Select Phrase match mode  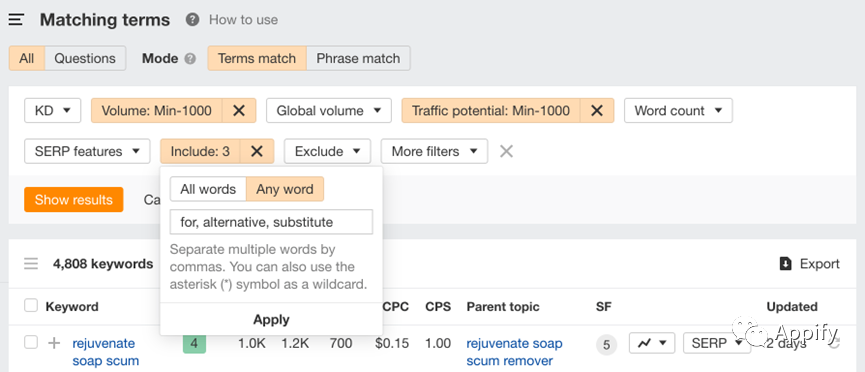(358, 59)
